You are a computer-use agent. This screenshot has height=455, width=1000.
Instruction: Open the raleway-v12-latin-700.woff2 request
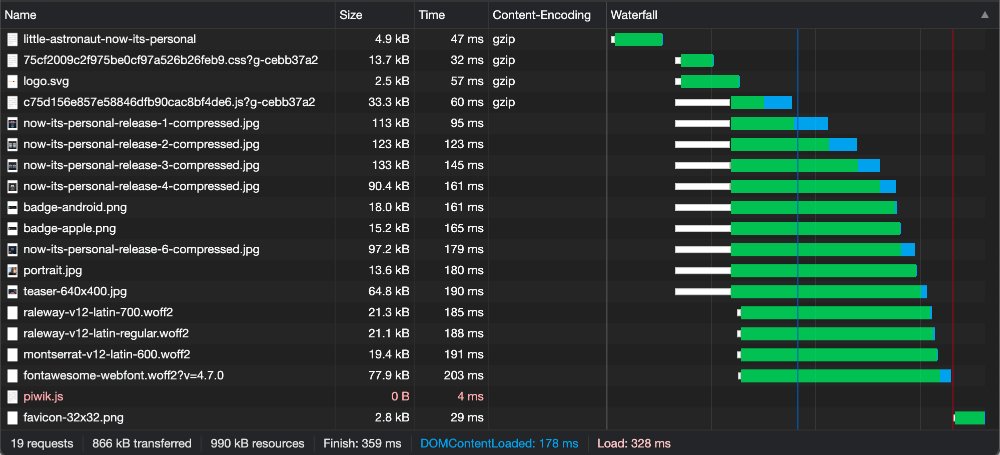(105, 312)
